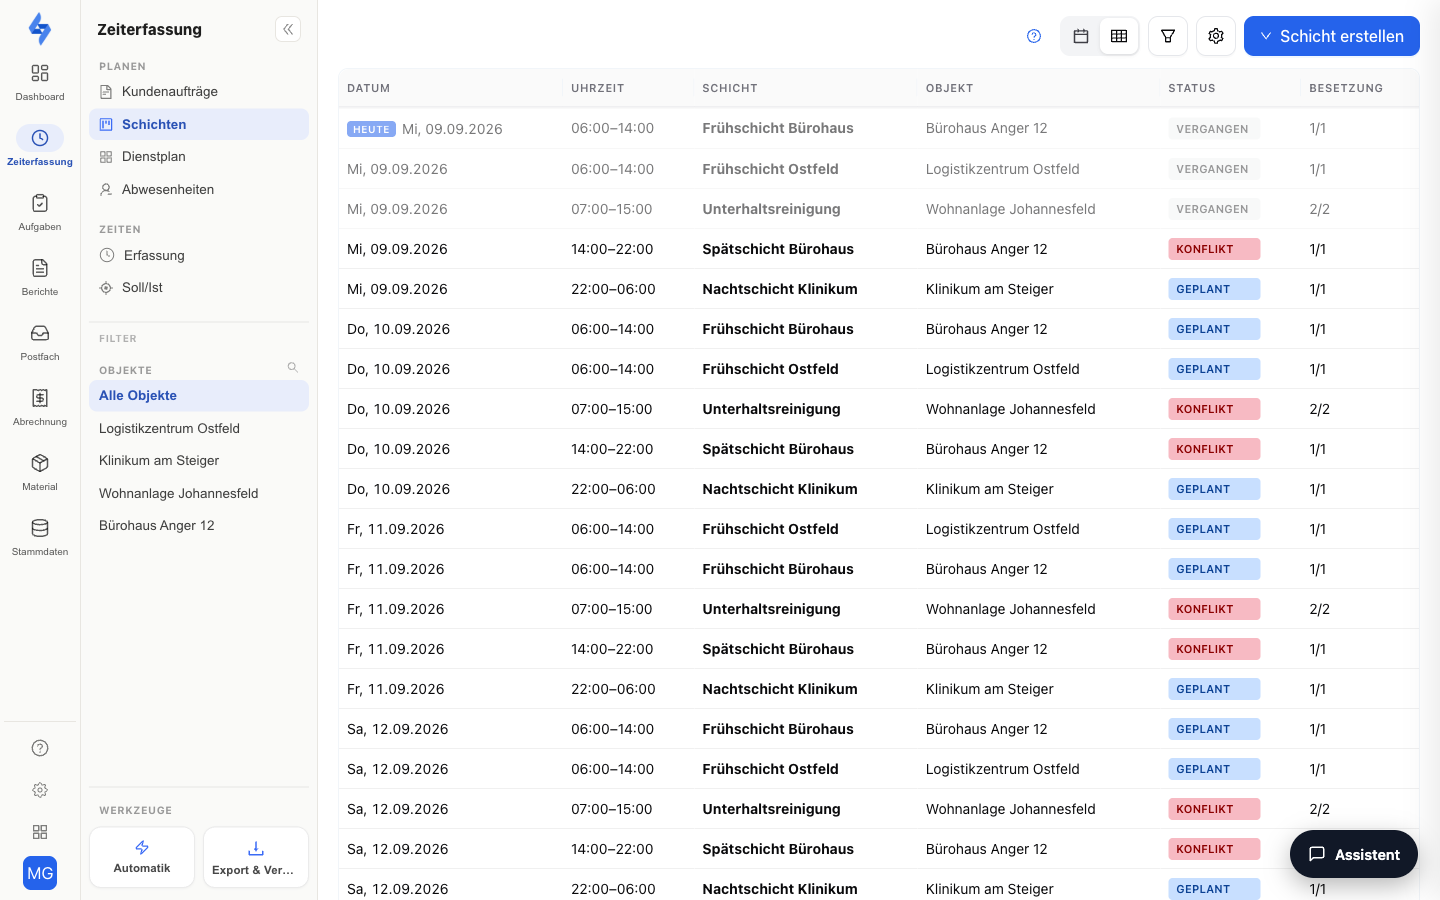Filter by Bürohaus Anger 12 object
The image size is (1440, 900).
click(199, 526)
